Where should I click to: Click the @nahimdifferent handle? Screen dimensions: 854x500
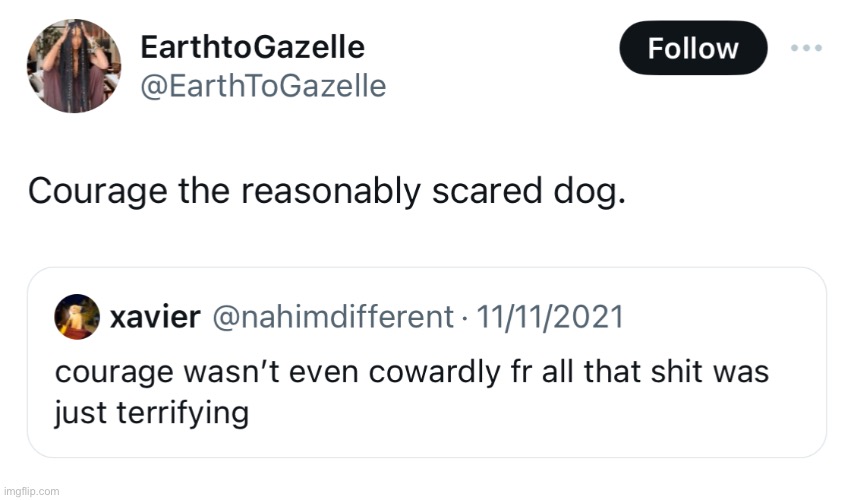tap(333, 318)
